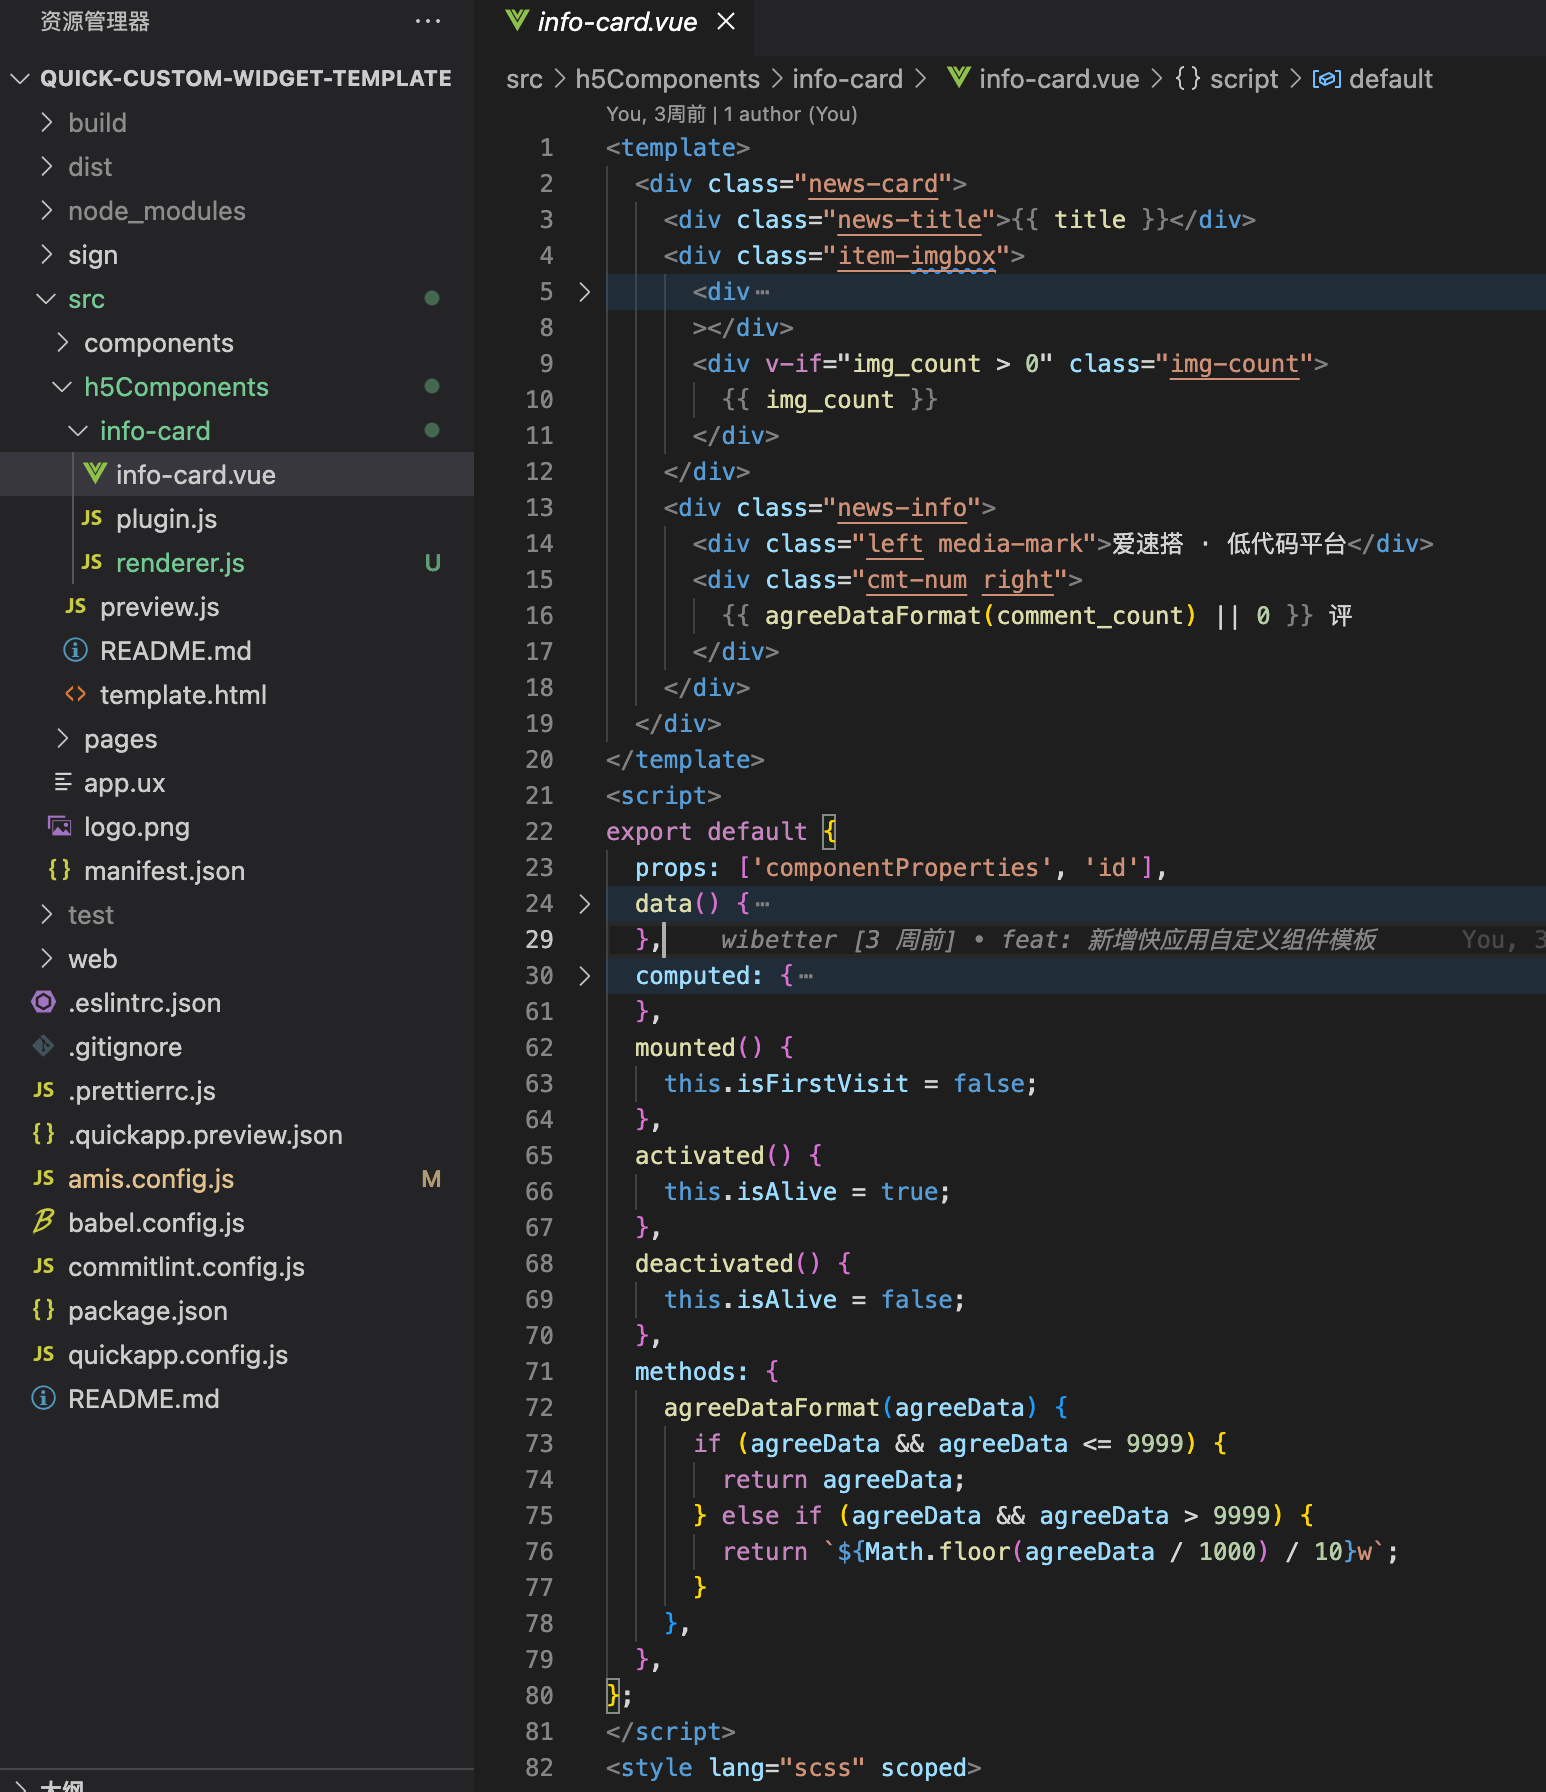
Task: Click the 资源管理器 explorer panel title
Action: coord(95,21)
